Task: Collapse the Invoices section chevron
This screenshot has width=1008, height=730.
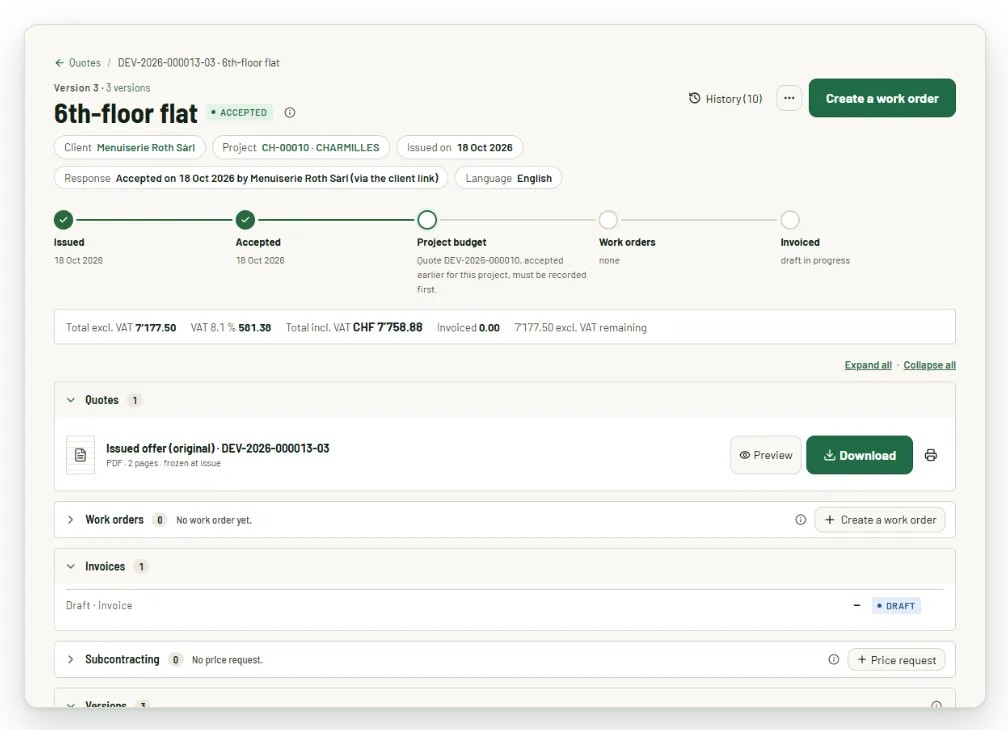Action: pyautogui.click(x=71, y=566)
